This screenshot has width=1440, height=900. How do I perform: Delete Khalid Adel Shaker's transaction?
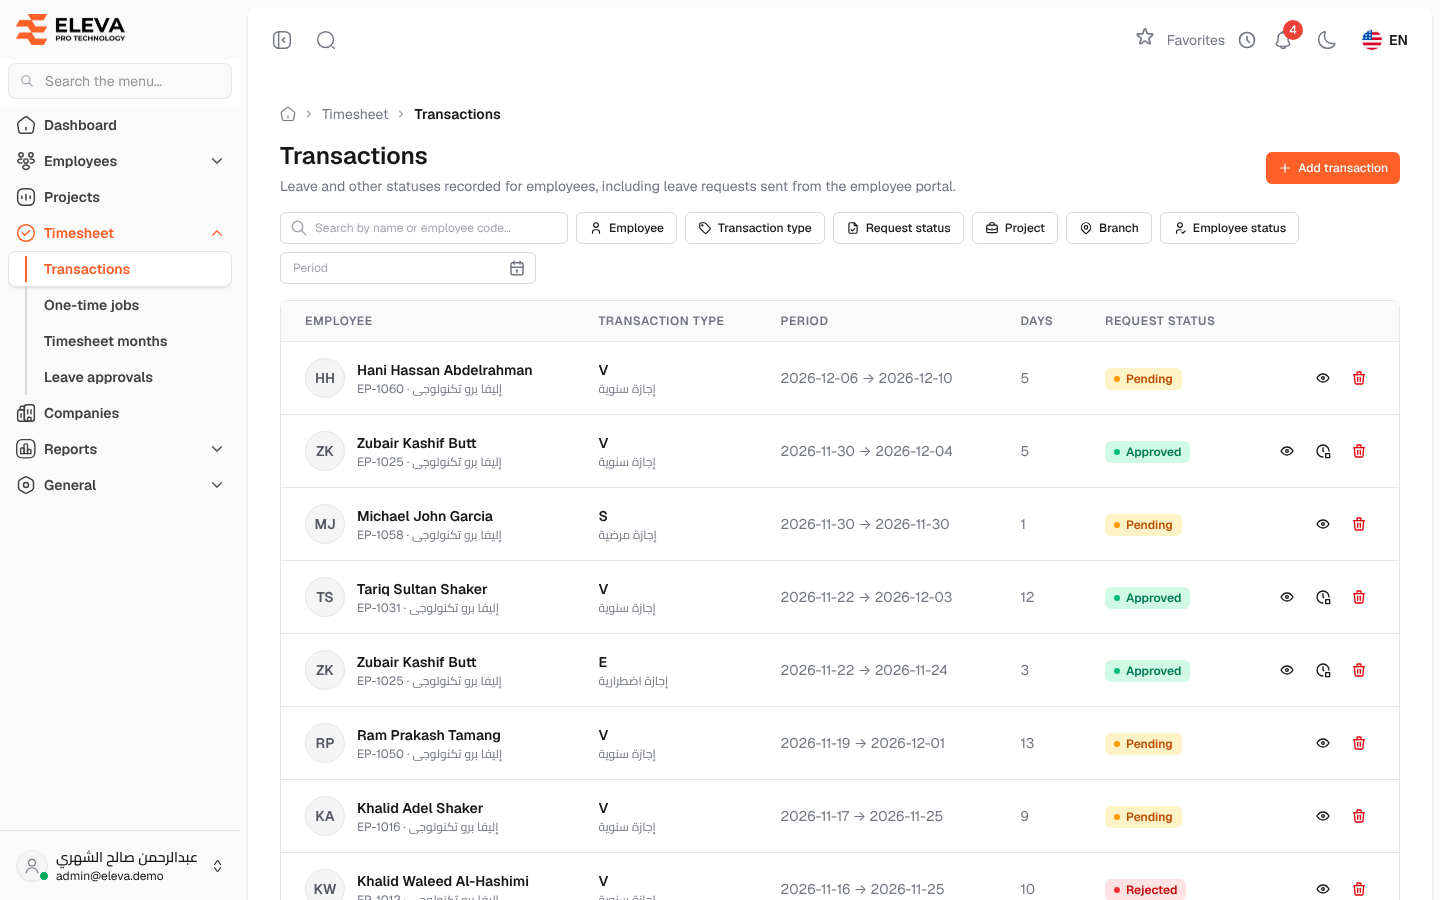coord(1359,816)
